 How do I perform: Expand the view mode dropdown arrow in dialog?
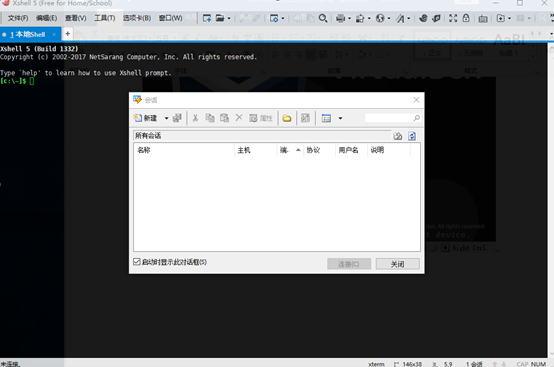(x=340, y=118)
